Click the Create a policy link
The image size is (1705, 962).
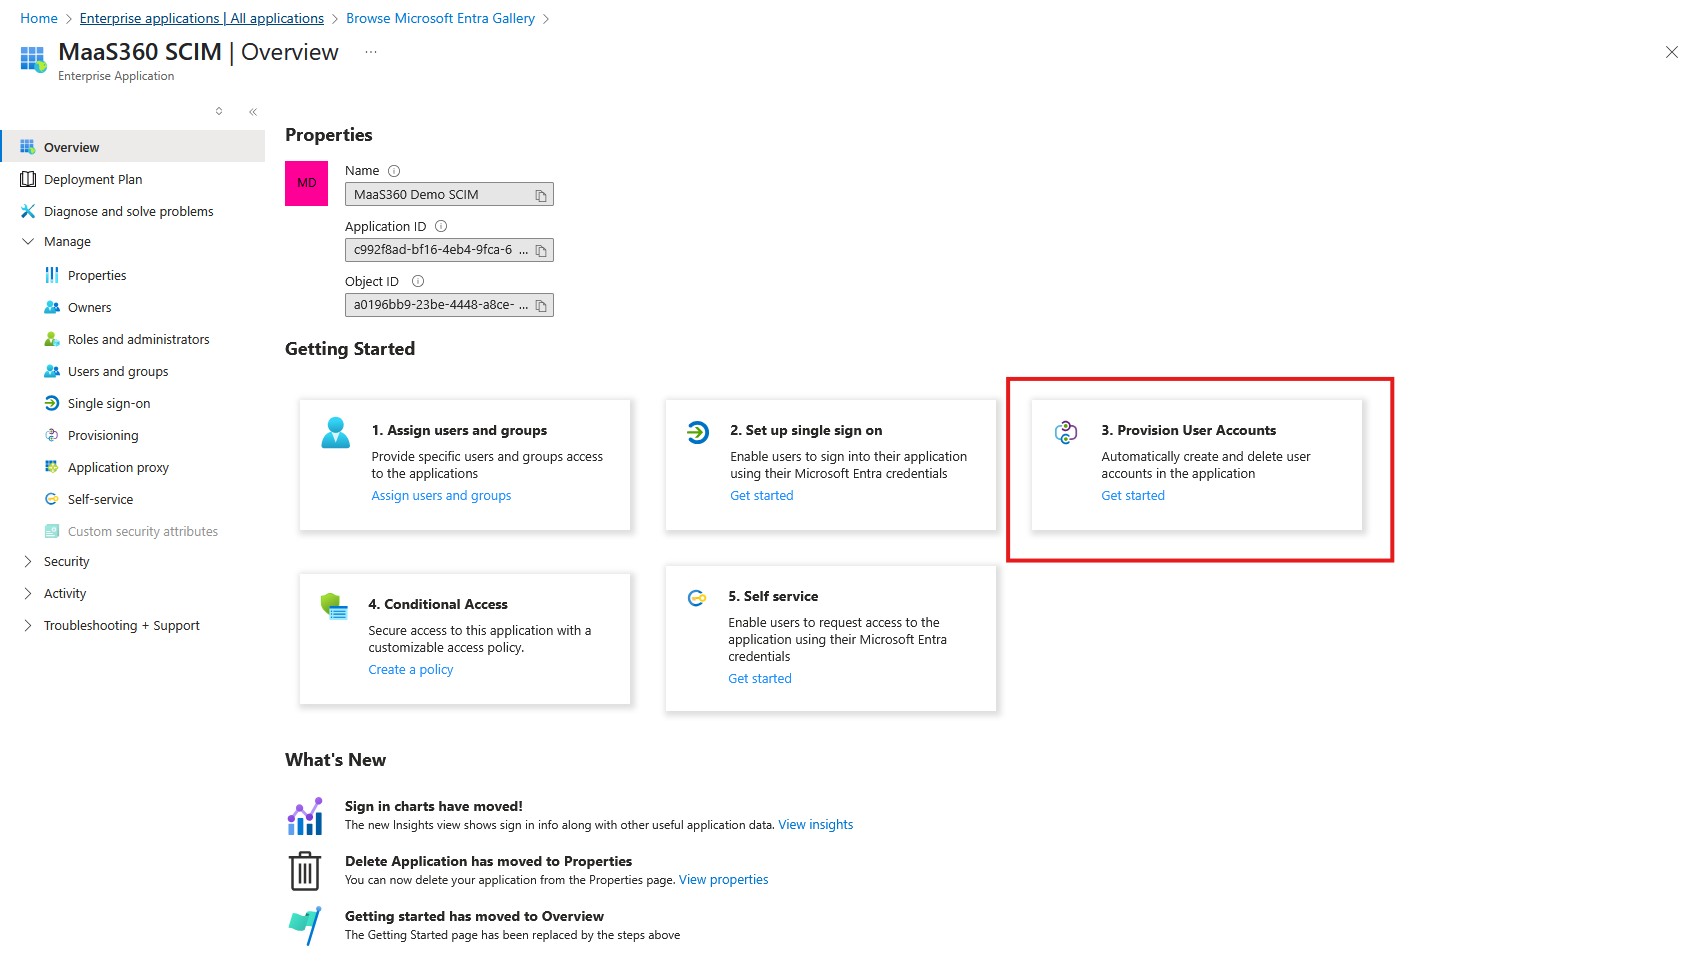point(410,670)
